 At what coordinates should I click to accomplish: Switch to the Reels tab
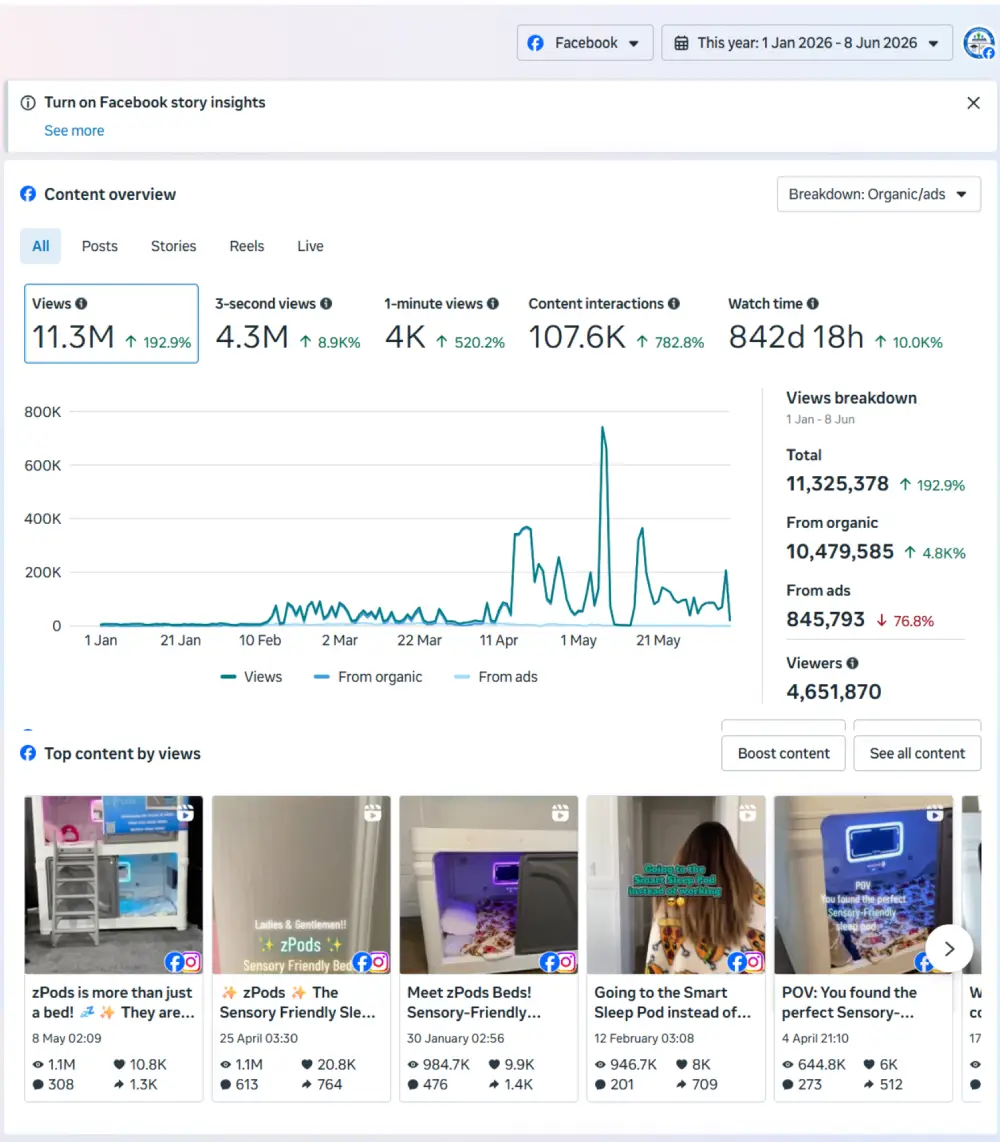click(x=247, y=246)
